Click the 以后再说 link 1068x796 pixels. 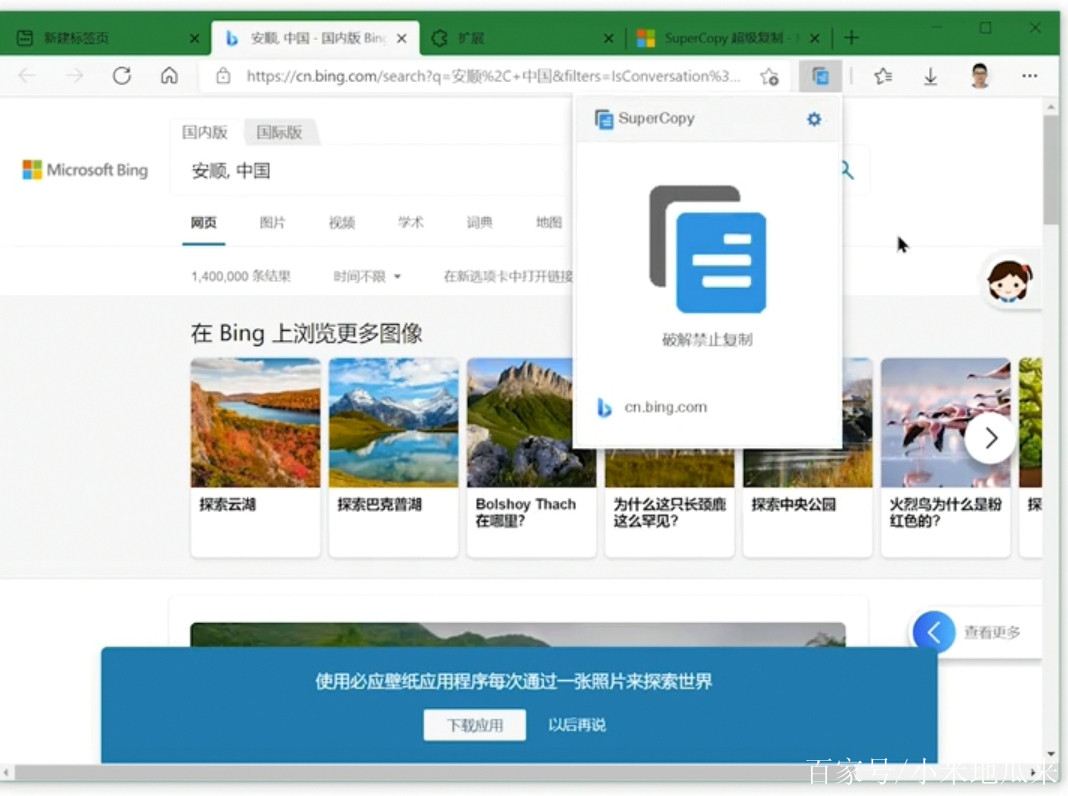pos(577,725)
